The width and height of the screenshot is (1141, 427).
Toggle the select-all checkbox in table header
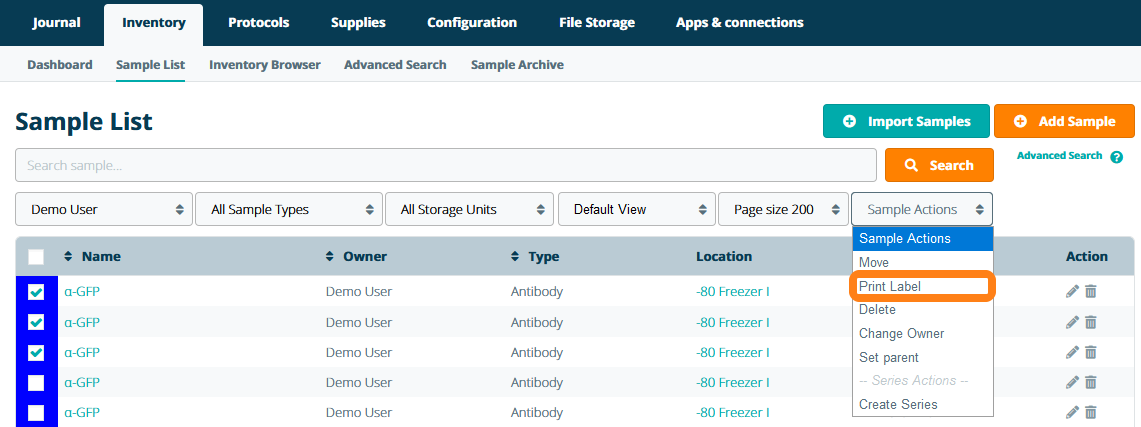click(x=36, y=257)
